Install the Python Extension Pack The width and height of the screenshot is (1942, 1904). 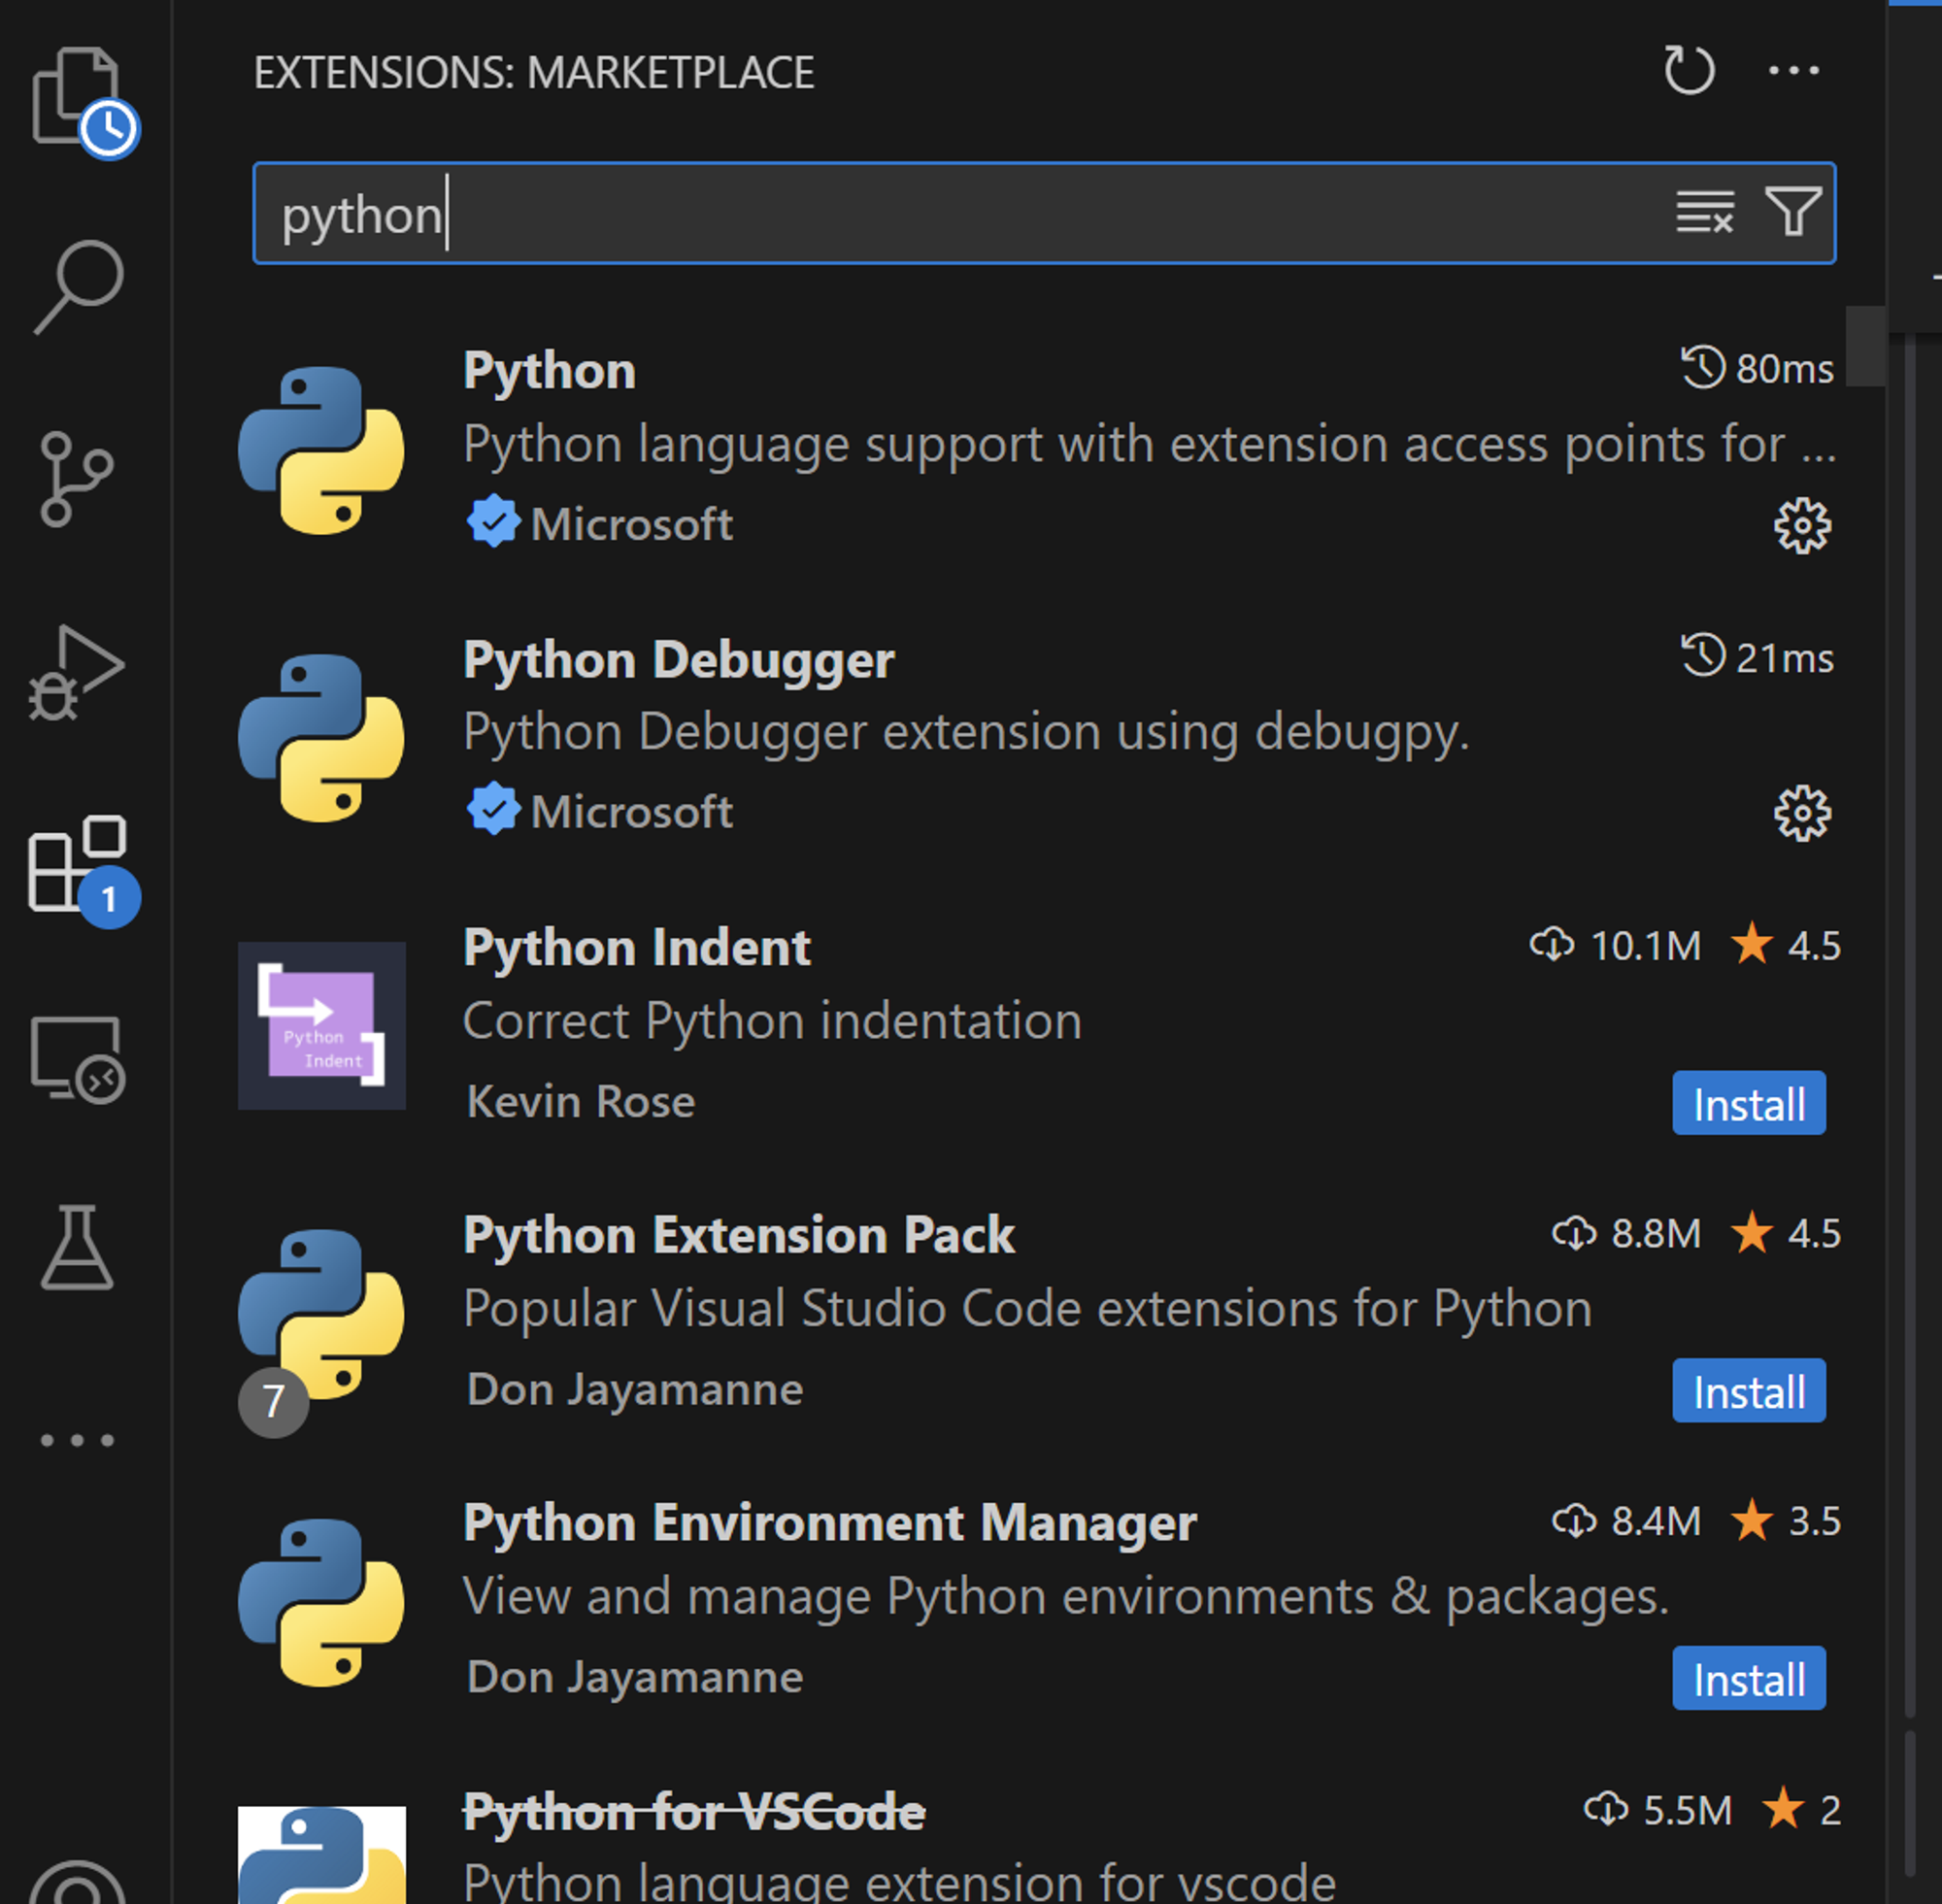1748,1391
